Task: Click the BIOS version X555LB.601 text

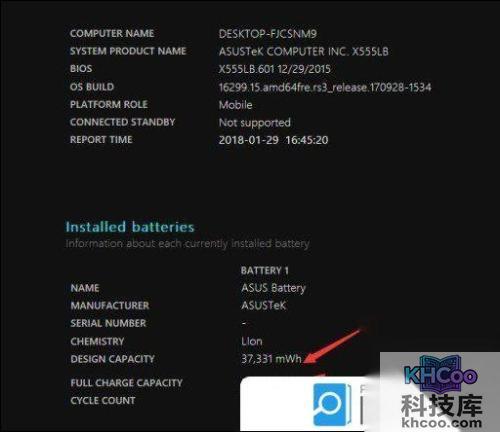Action: click(246, 69)
